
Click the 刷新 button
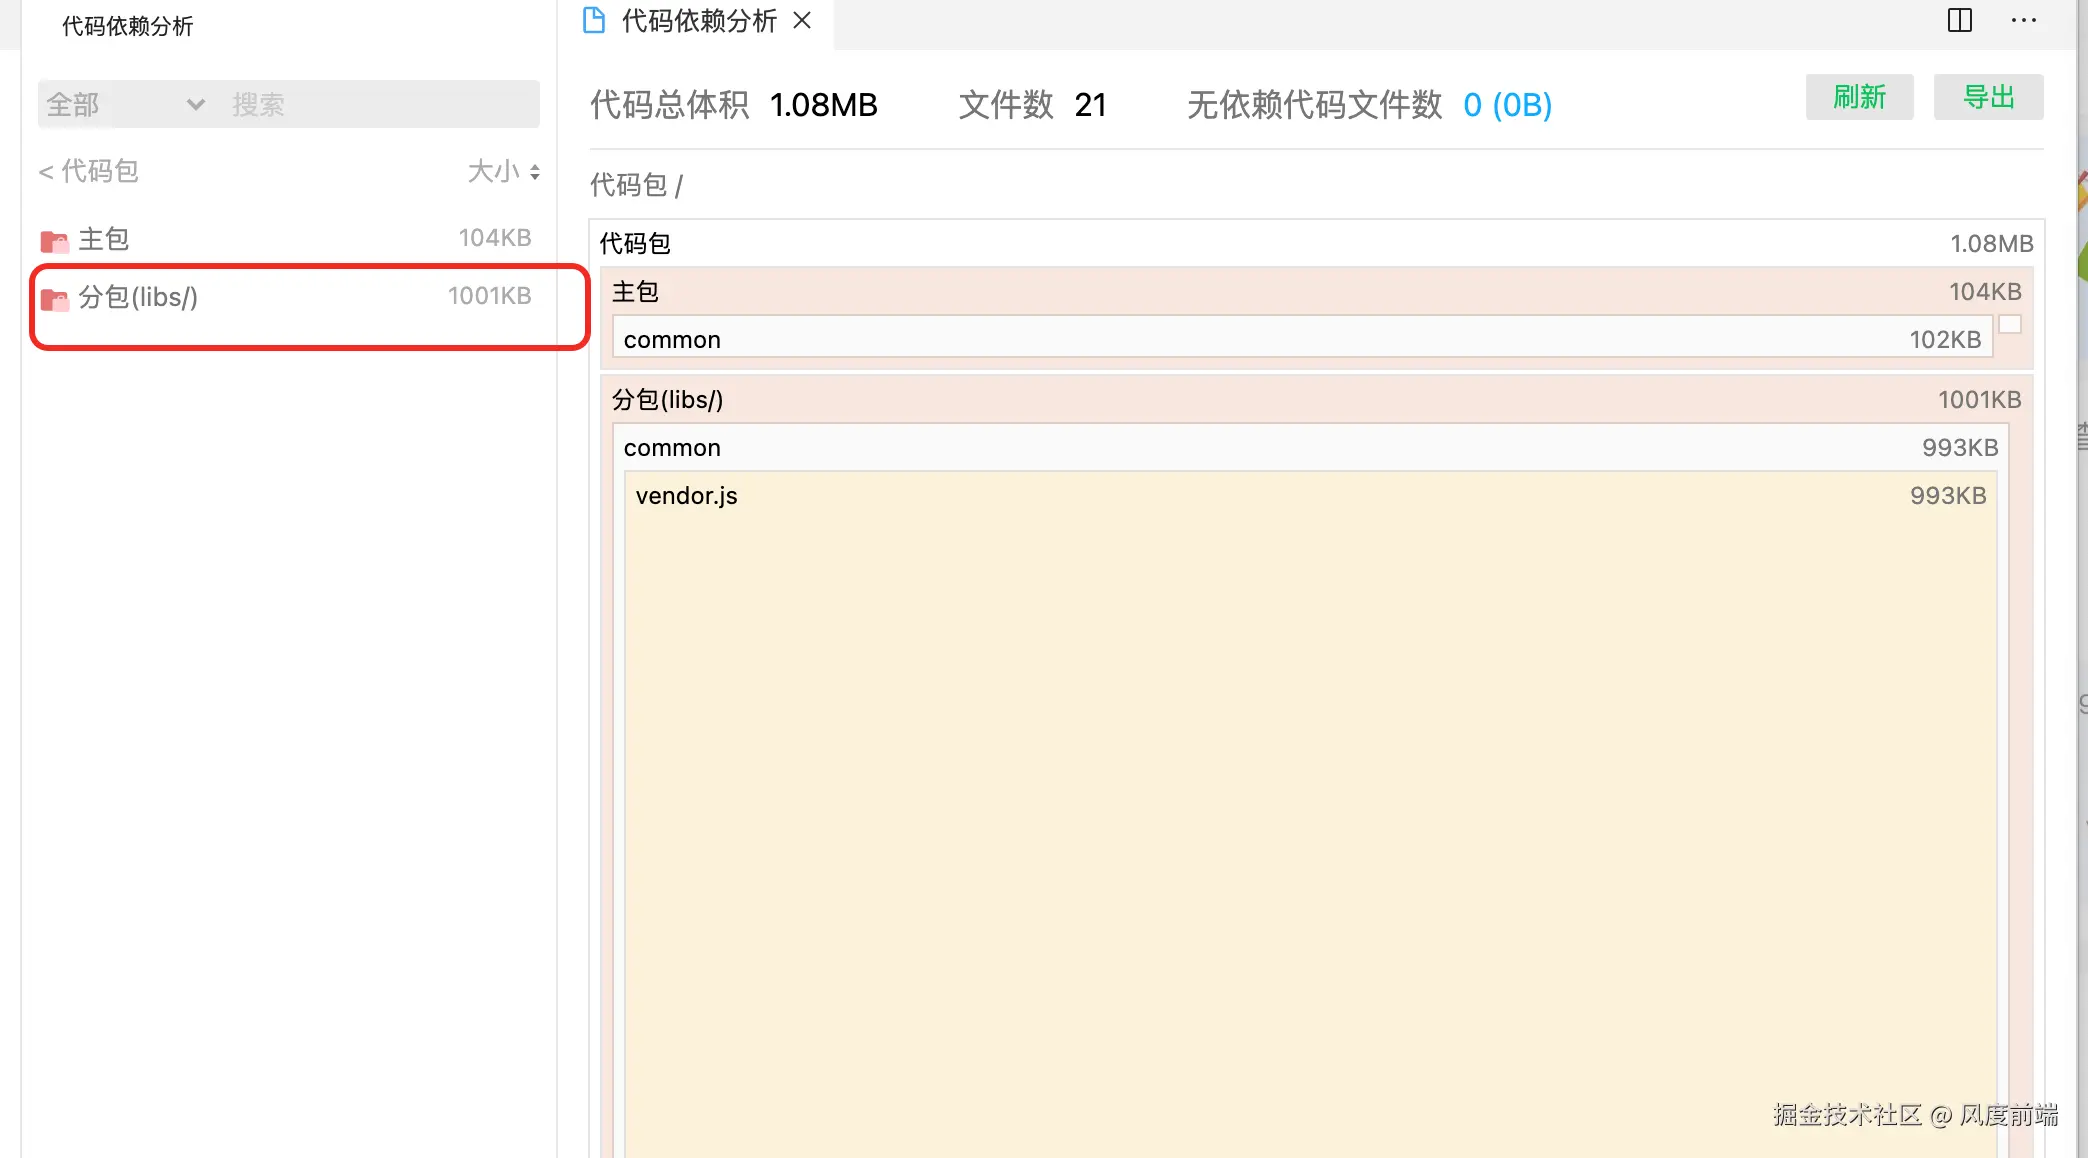pos(1859,97)
